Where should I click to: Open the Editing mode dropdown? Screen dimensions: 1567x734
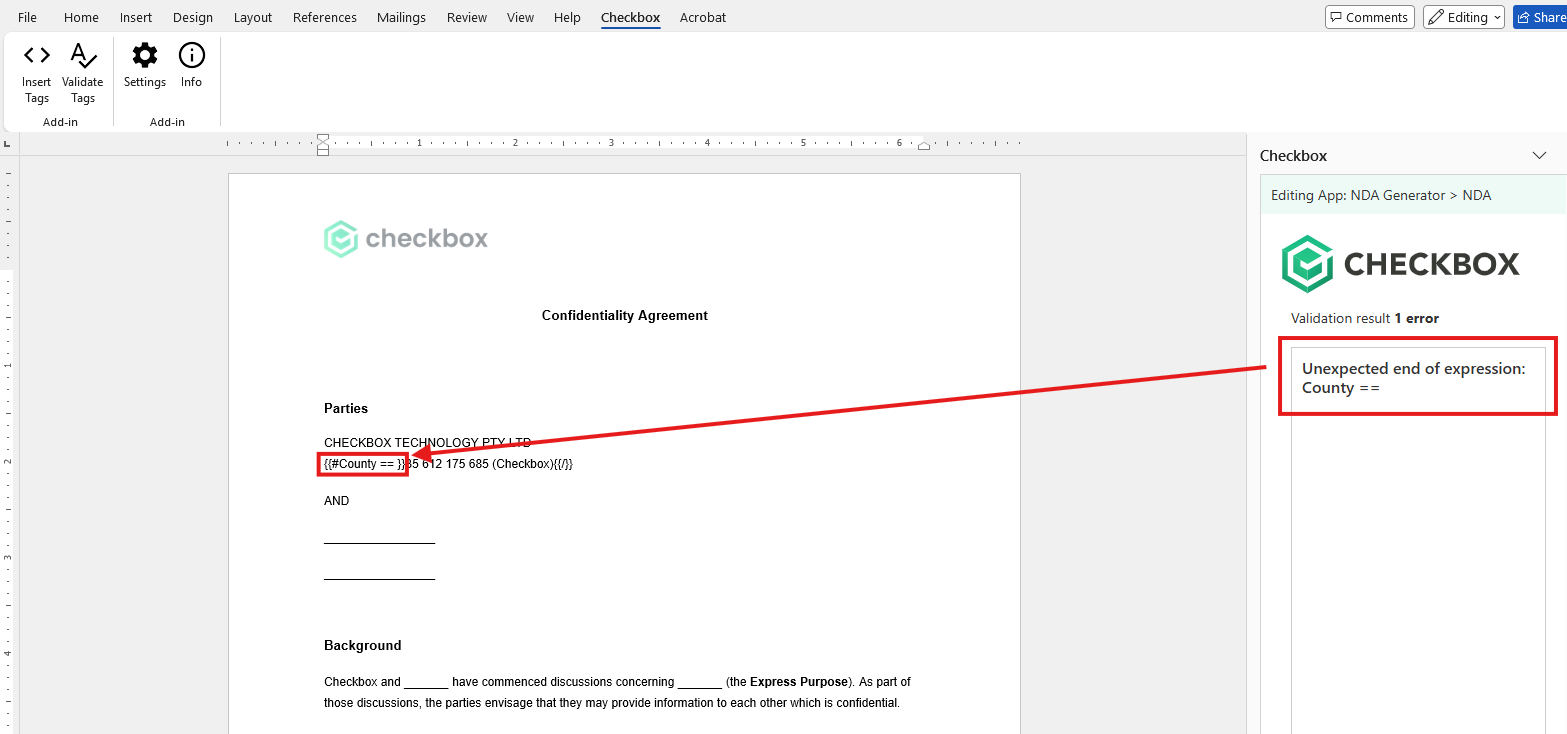point(1464,17)
